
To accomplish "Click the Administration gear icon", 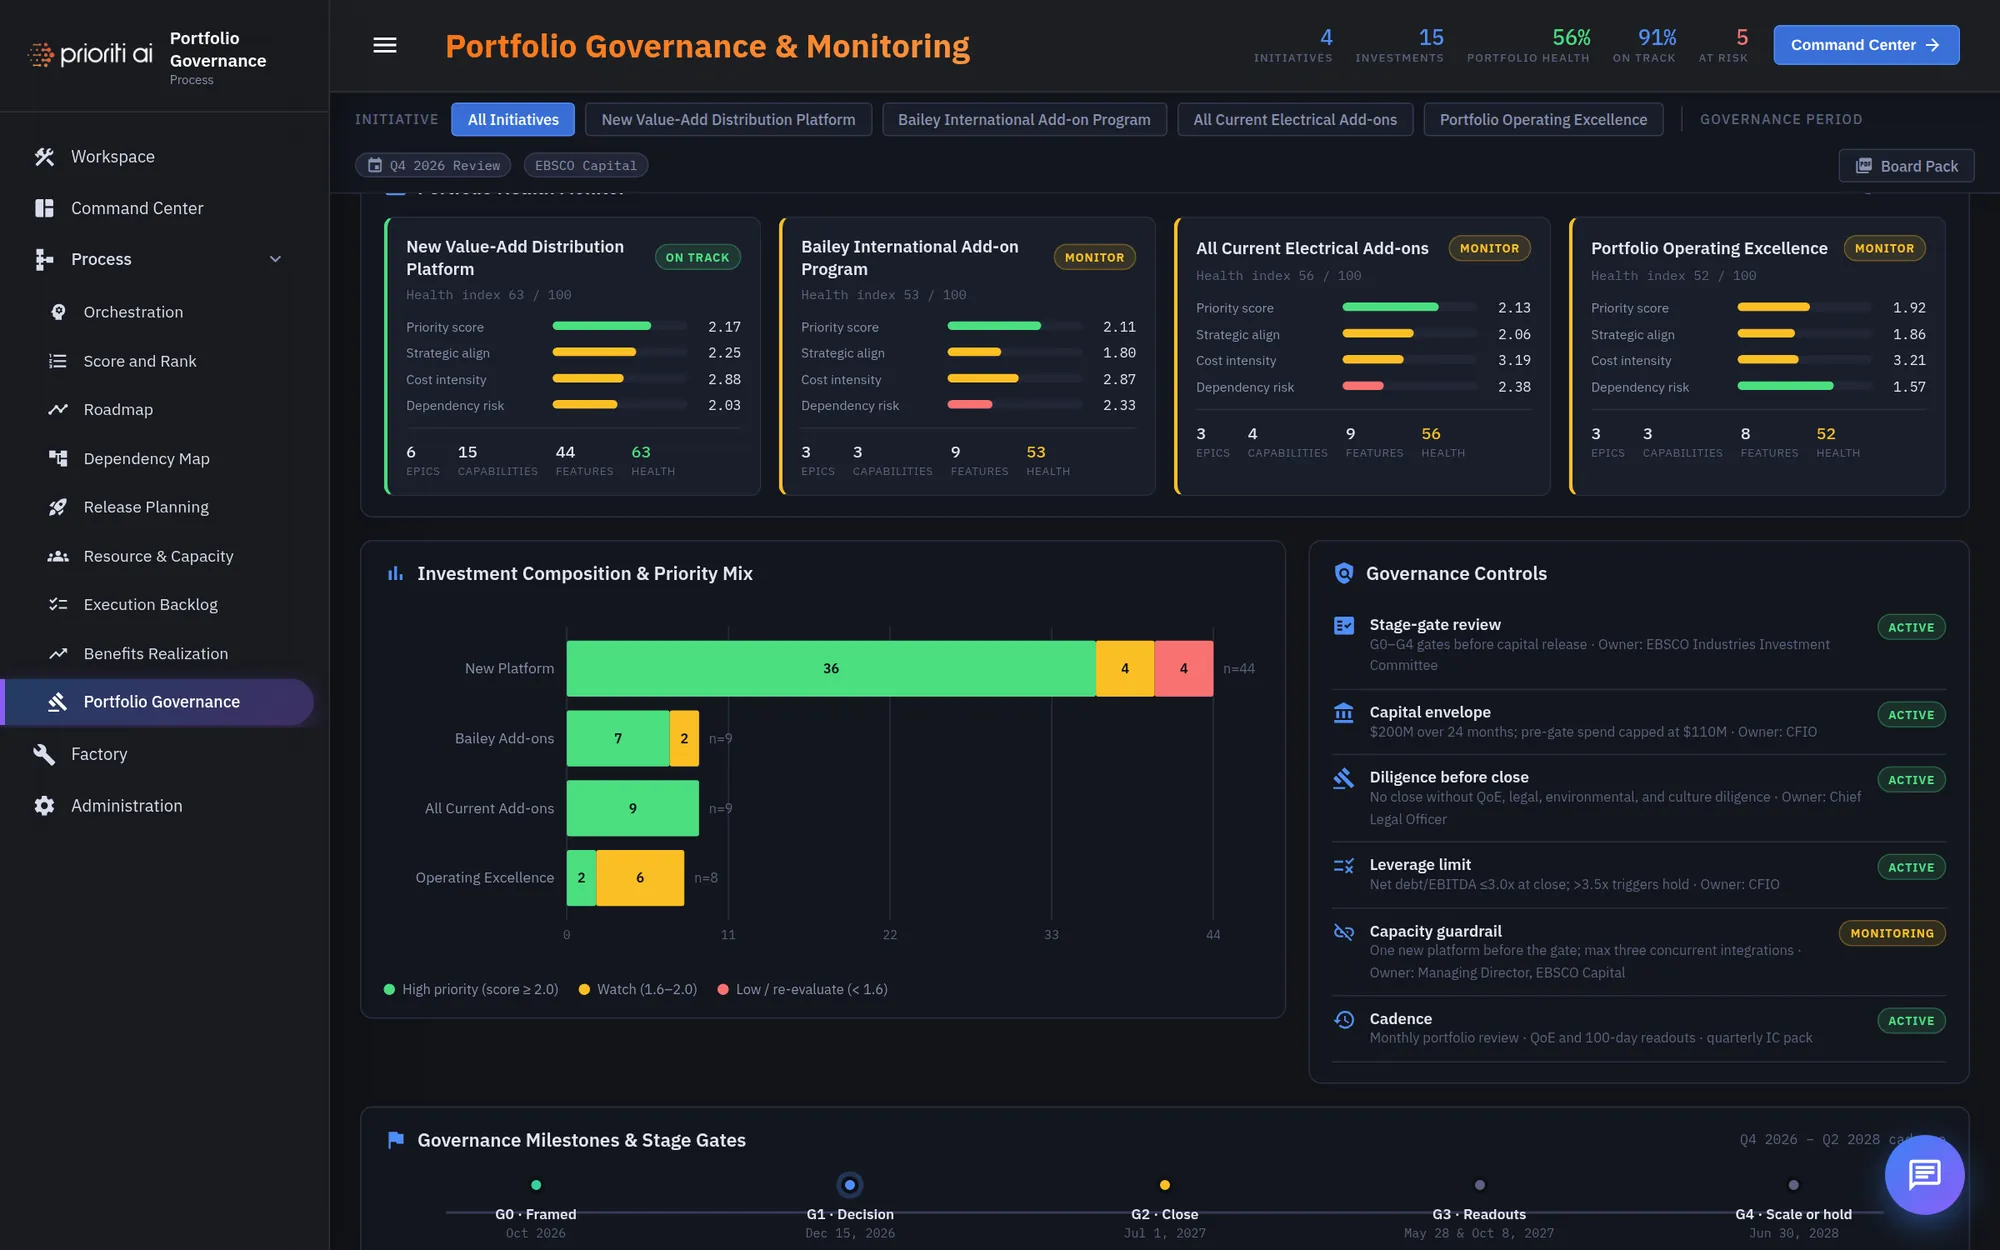I will (x=44, y=806).
